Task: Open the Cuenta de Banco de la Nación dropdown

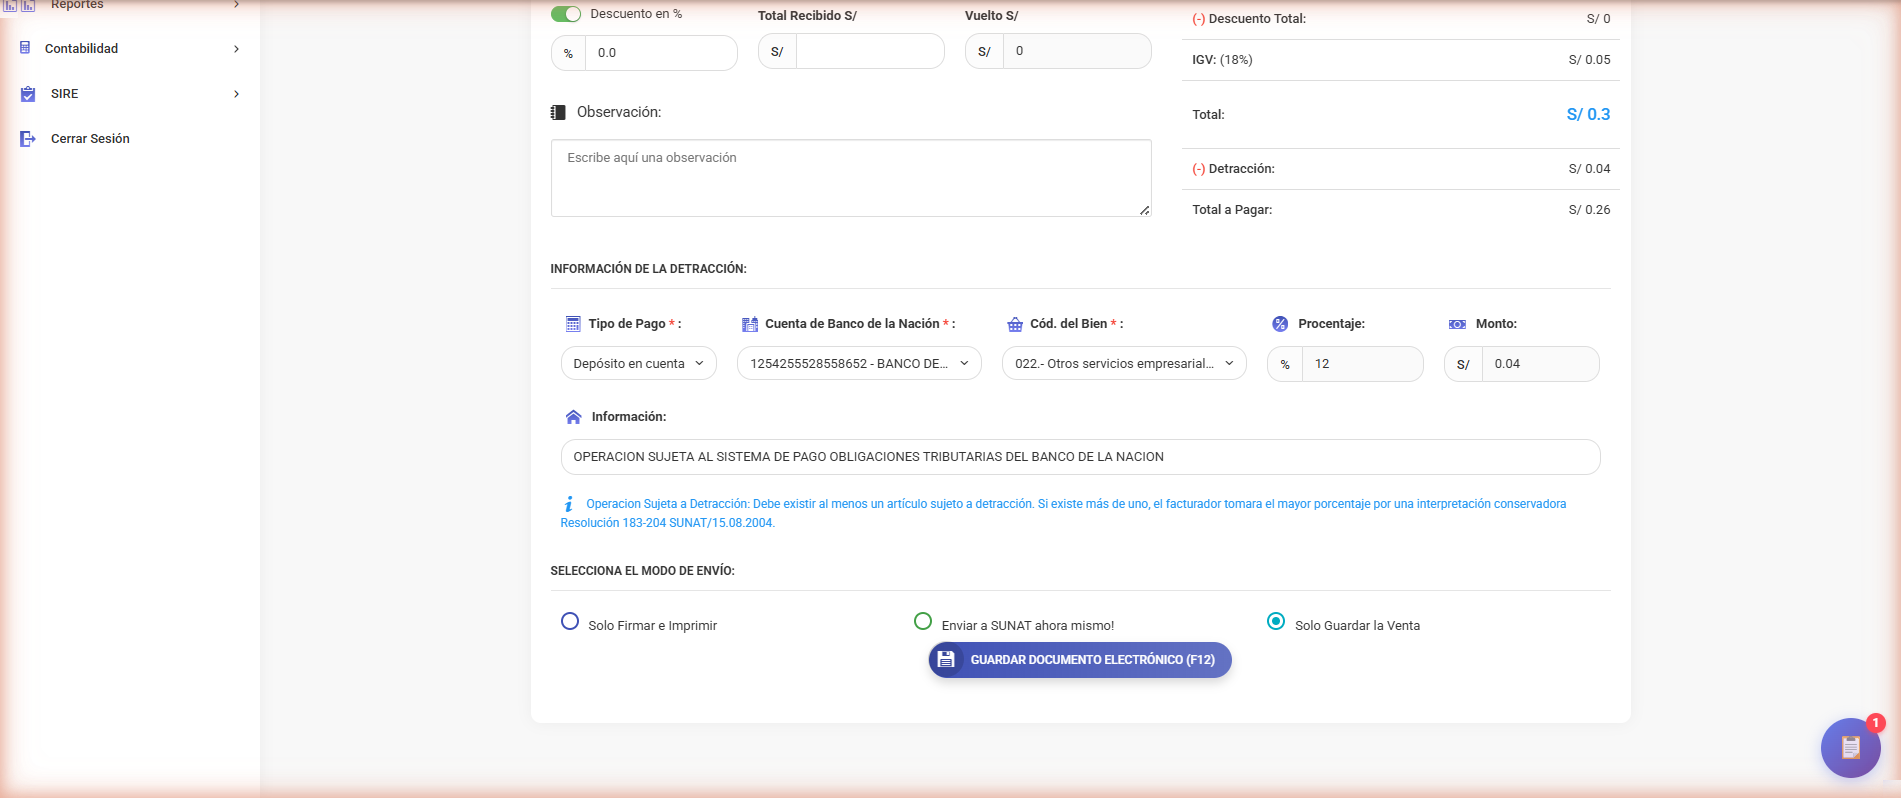Action: pos(859,363)
